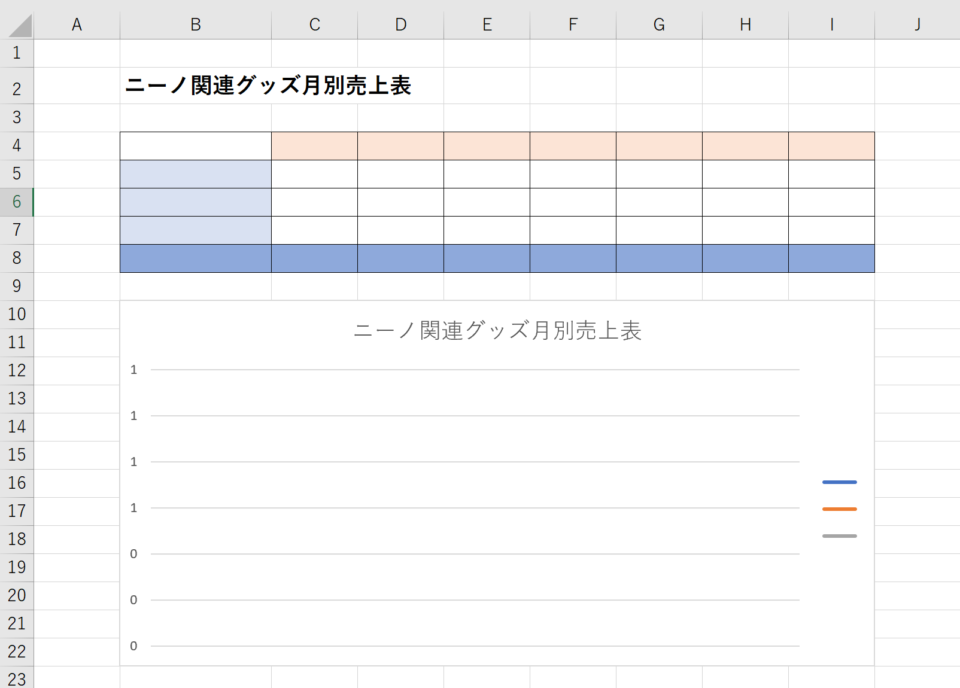Click the bold title cell in row 2
This screenshot has width=960, height=688.
tap(267, 87)
